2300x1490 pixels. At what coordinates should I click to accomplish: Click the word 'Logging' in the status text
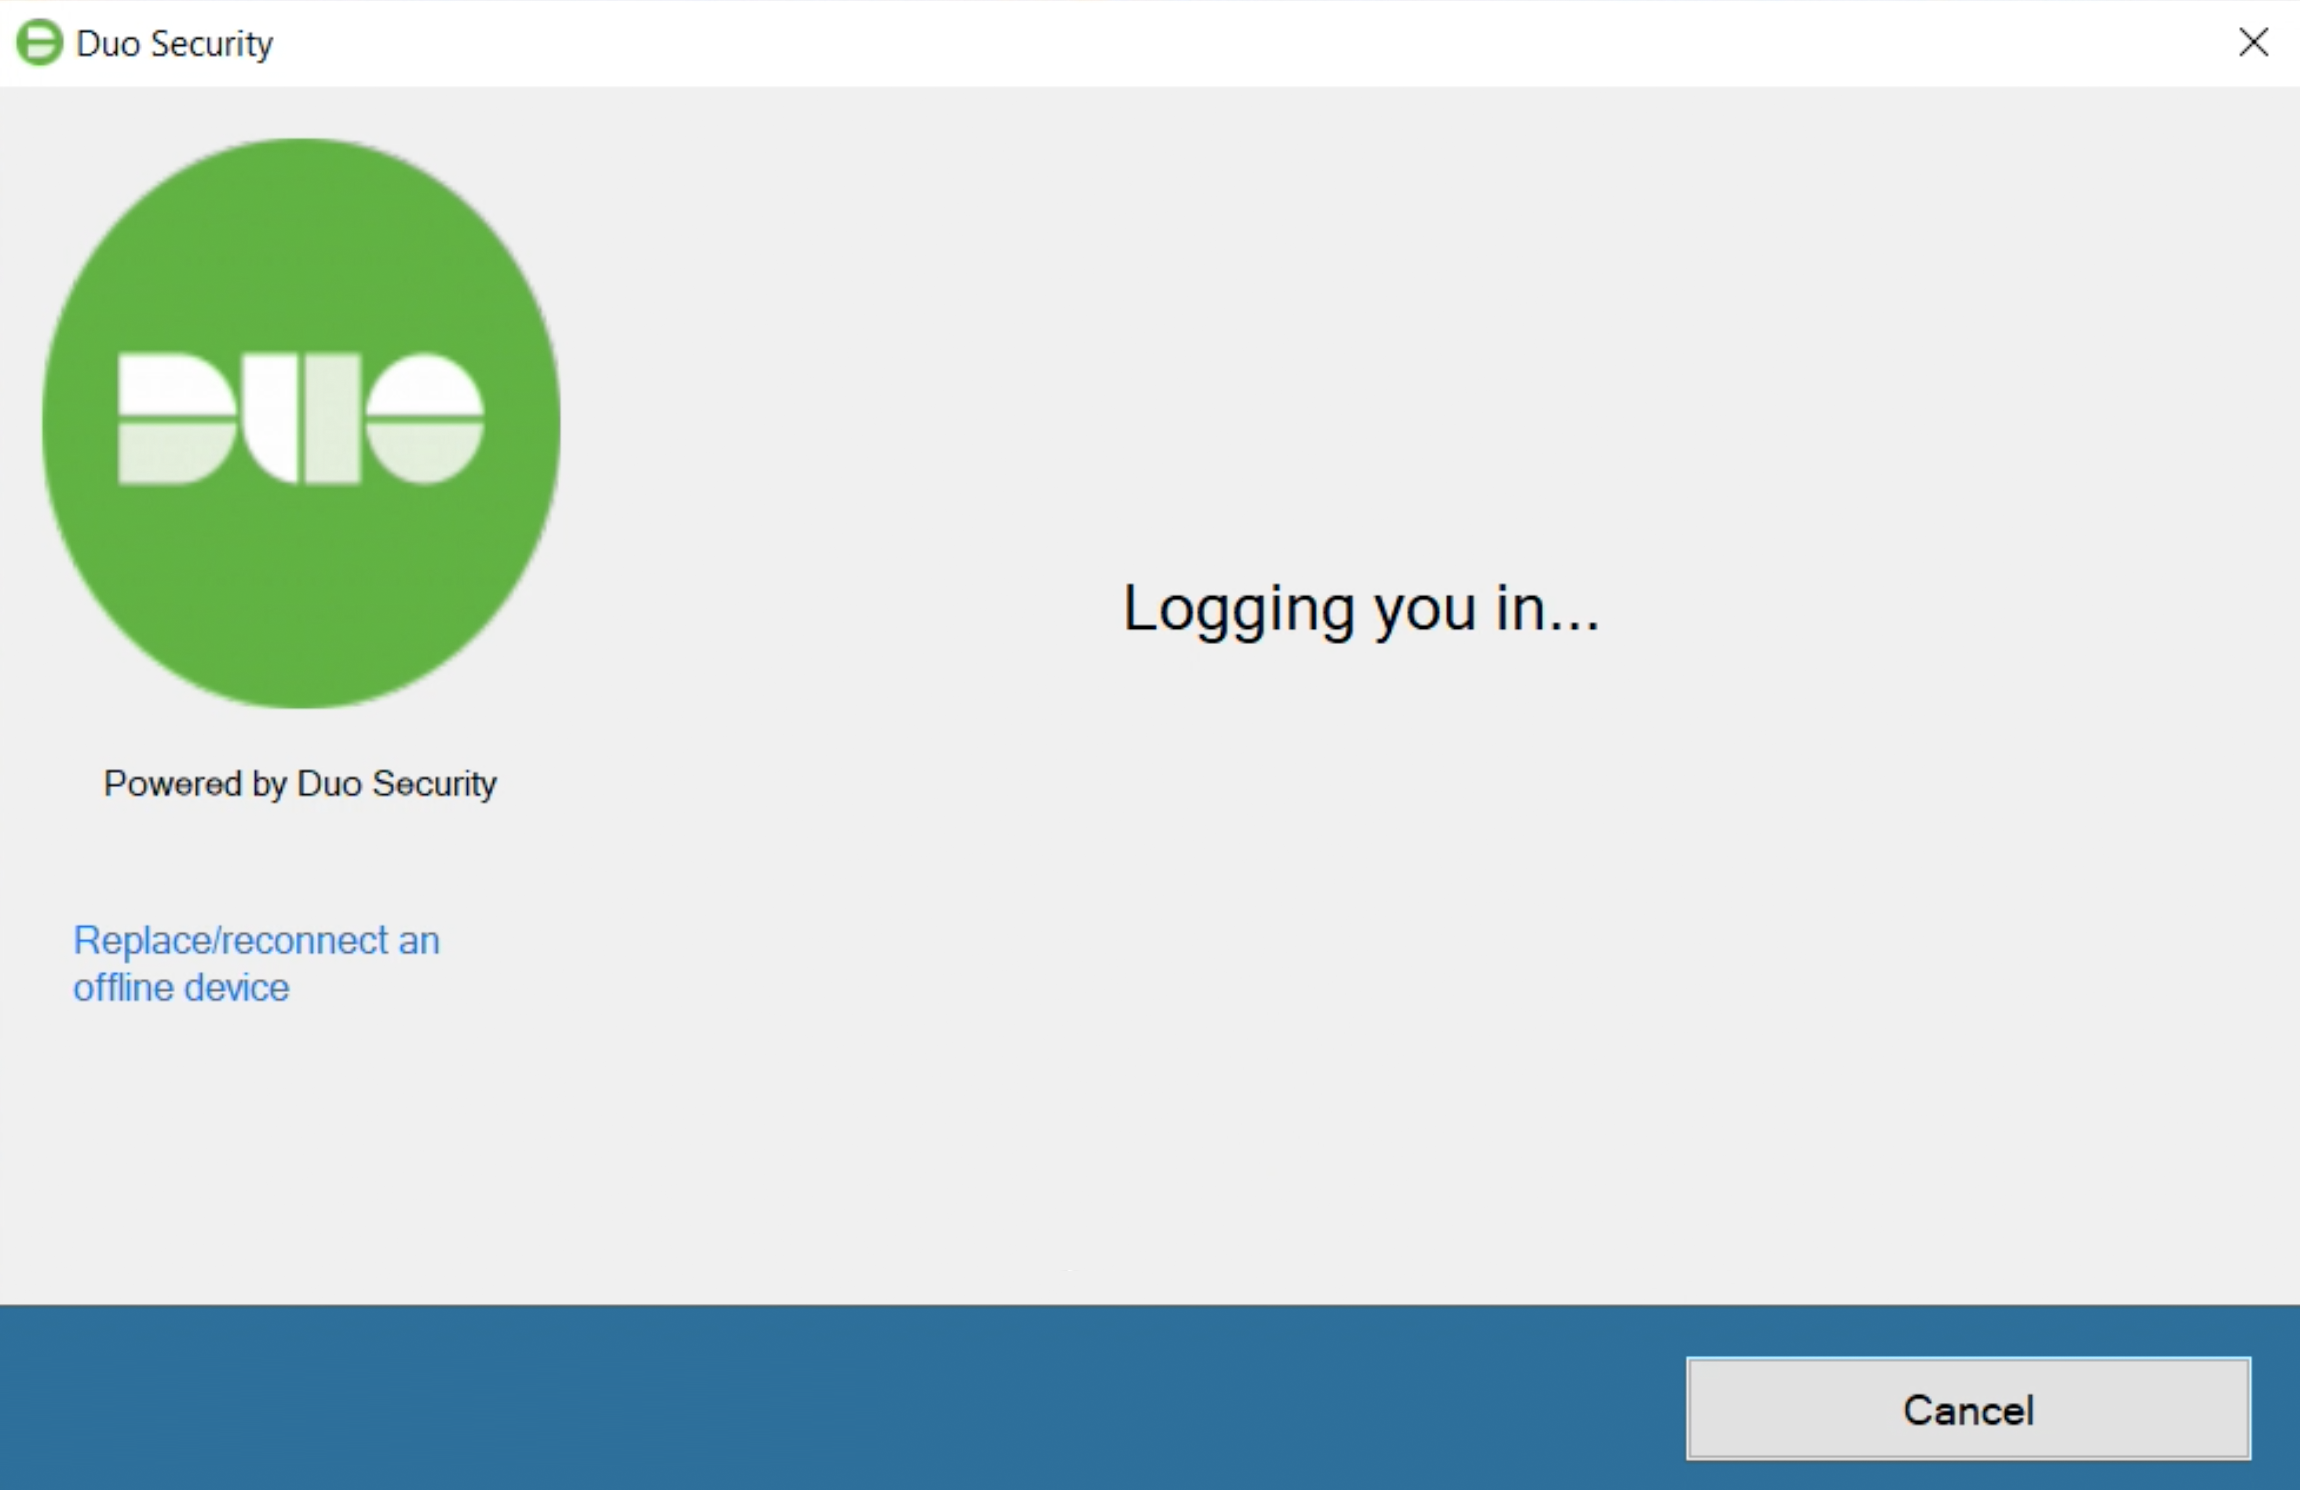coord(1239,610)
